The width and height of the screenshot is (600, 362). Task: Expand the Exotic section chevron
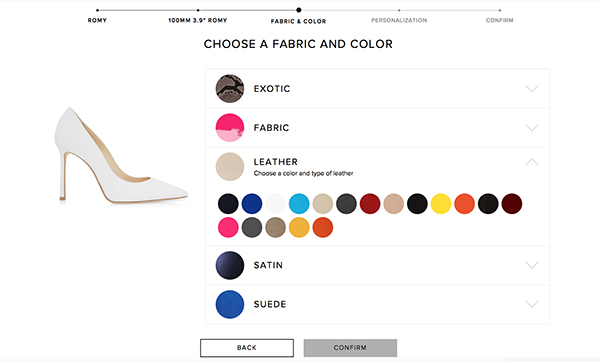[x=532, y=88]
